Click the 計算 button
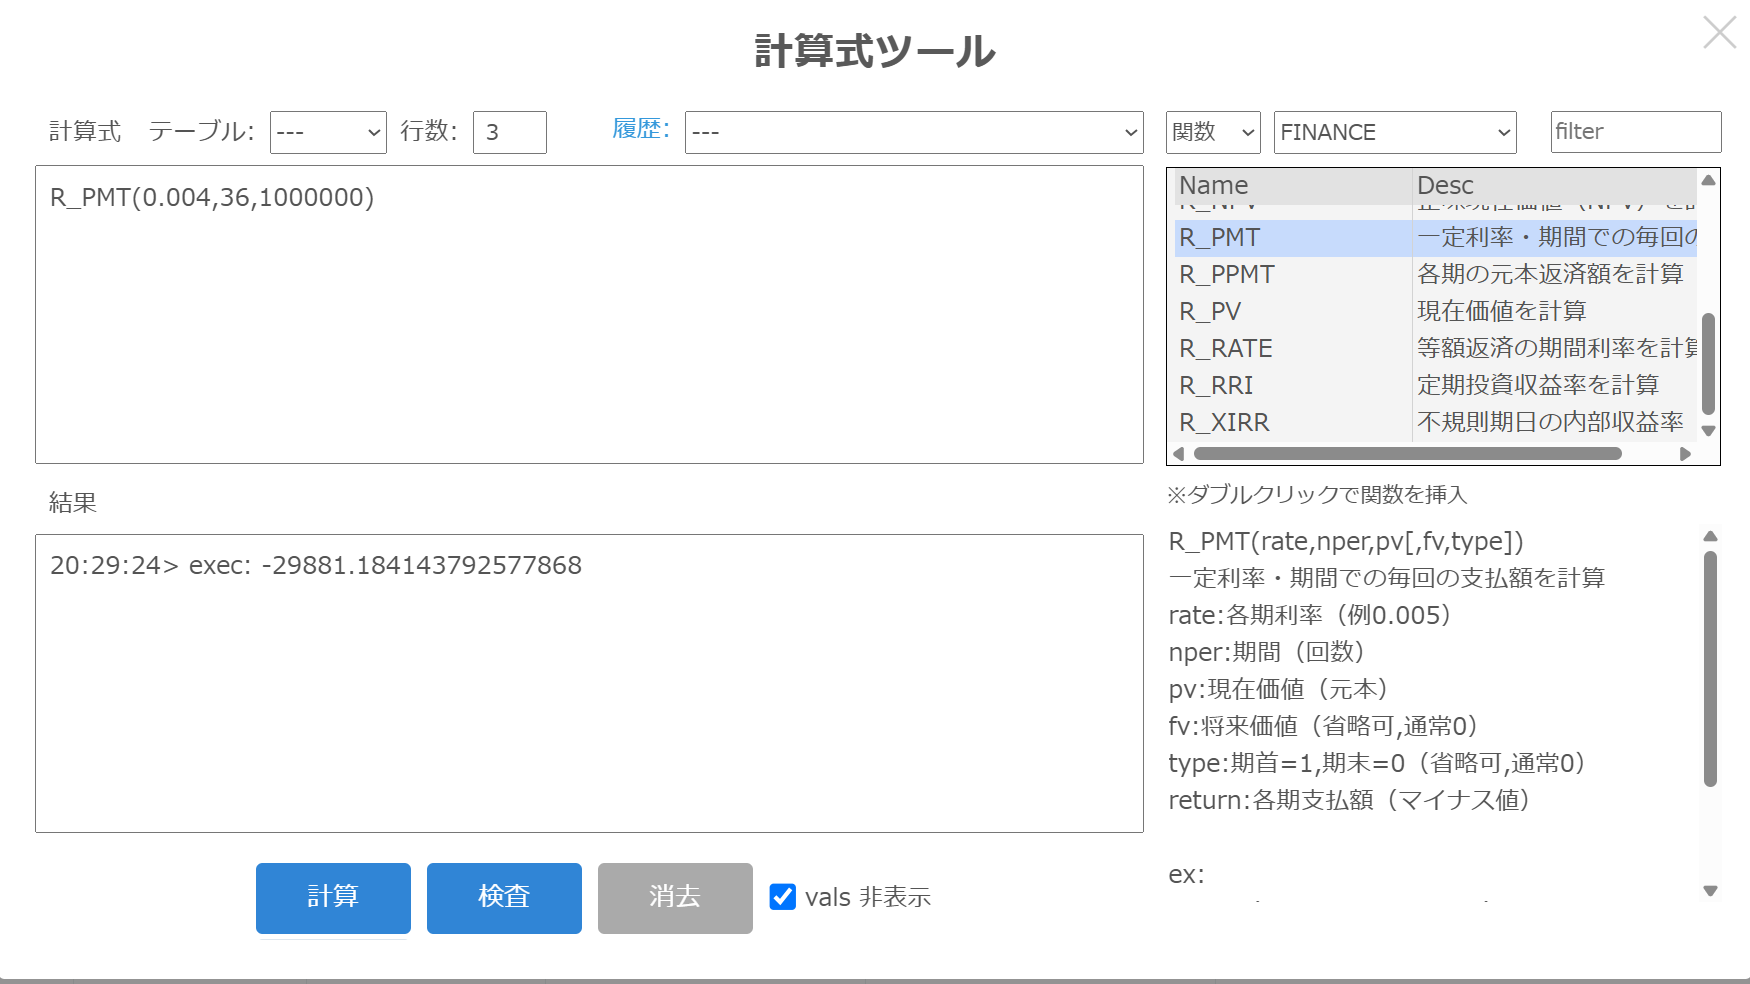1750x984 pixels. [333, 898]
